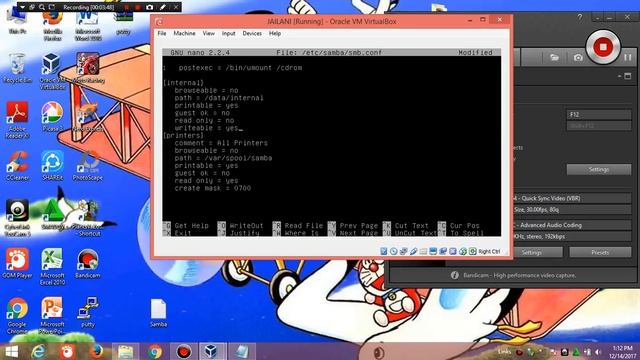Select the Microsoft PowerPoint desktop shortcut
The image size is (640, 360).
point(52,316)
